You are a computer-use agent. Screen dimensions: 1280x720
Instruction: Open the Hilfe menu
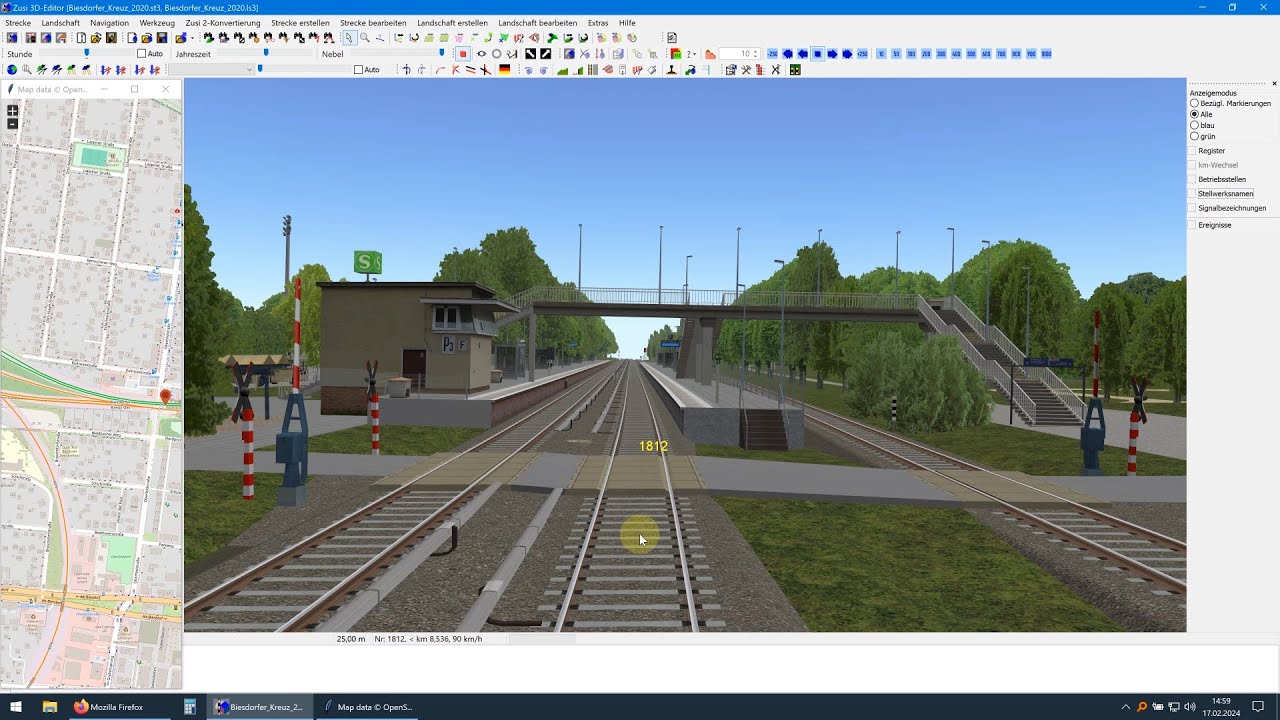pos(627,23)
